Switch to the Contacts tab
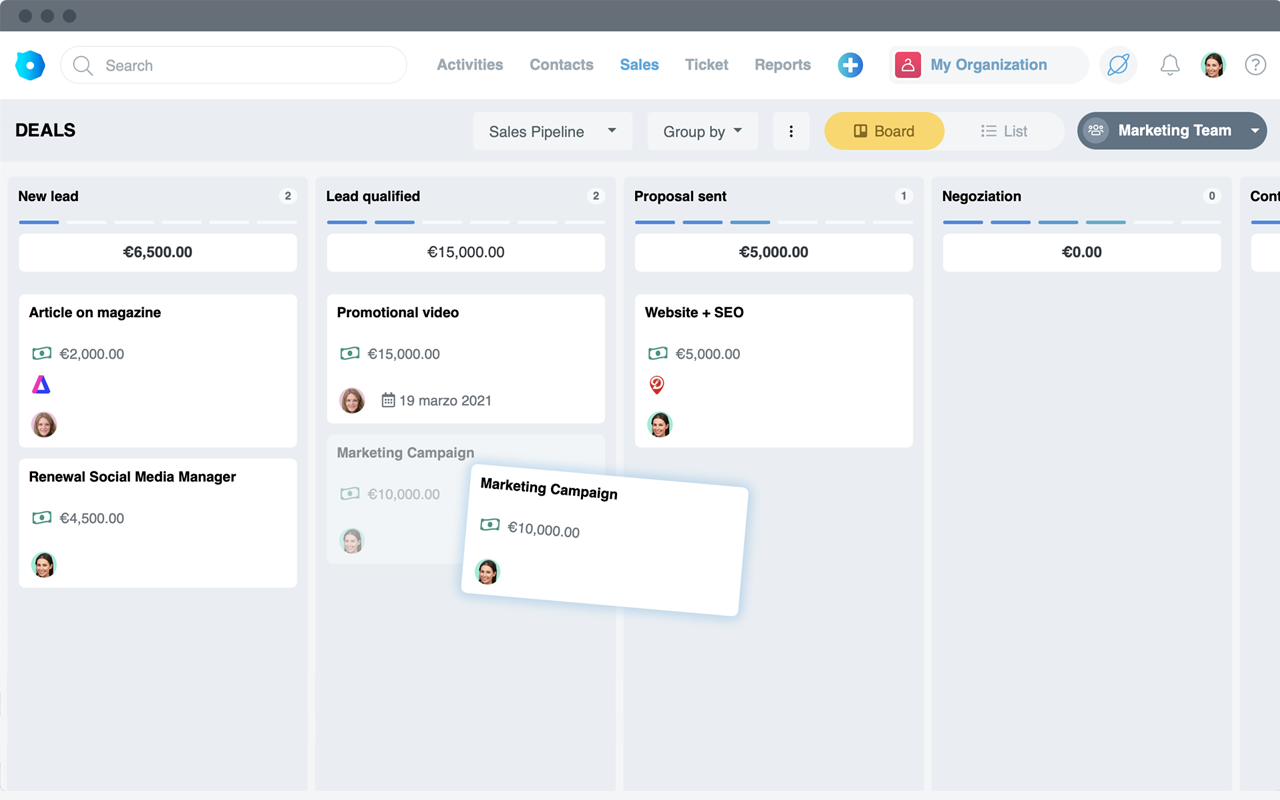1280x800 pixels. pyautogui.click(x=561, y=64)
